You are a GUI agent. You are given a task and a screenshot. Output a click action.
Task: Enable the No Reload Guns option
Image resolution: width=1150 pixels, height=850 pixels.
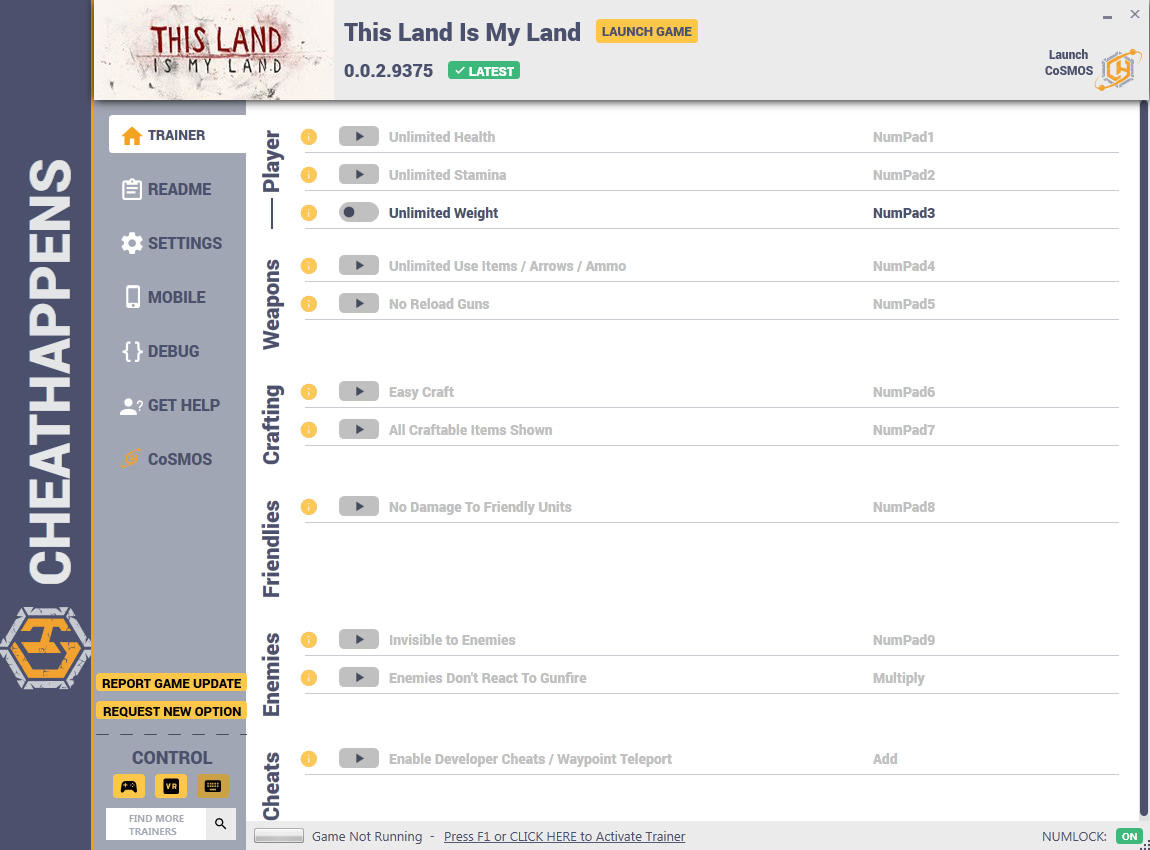click(x=359, y=304)
